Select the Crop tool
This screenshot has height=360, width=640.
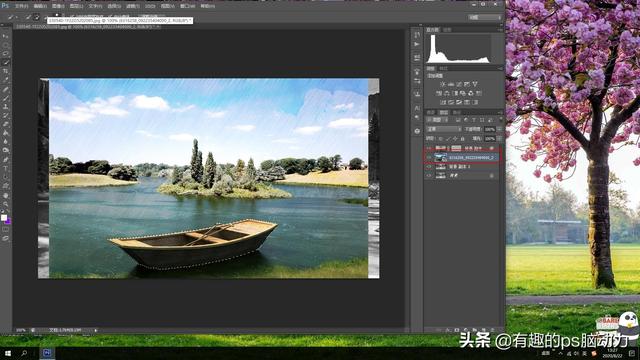(5, 71)
